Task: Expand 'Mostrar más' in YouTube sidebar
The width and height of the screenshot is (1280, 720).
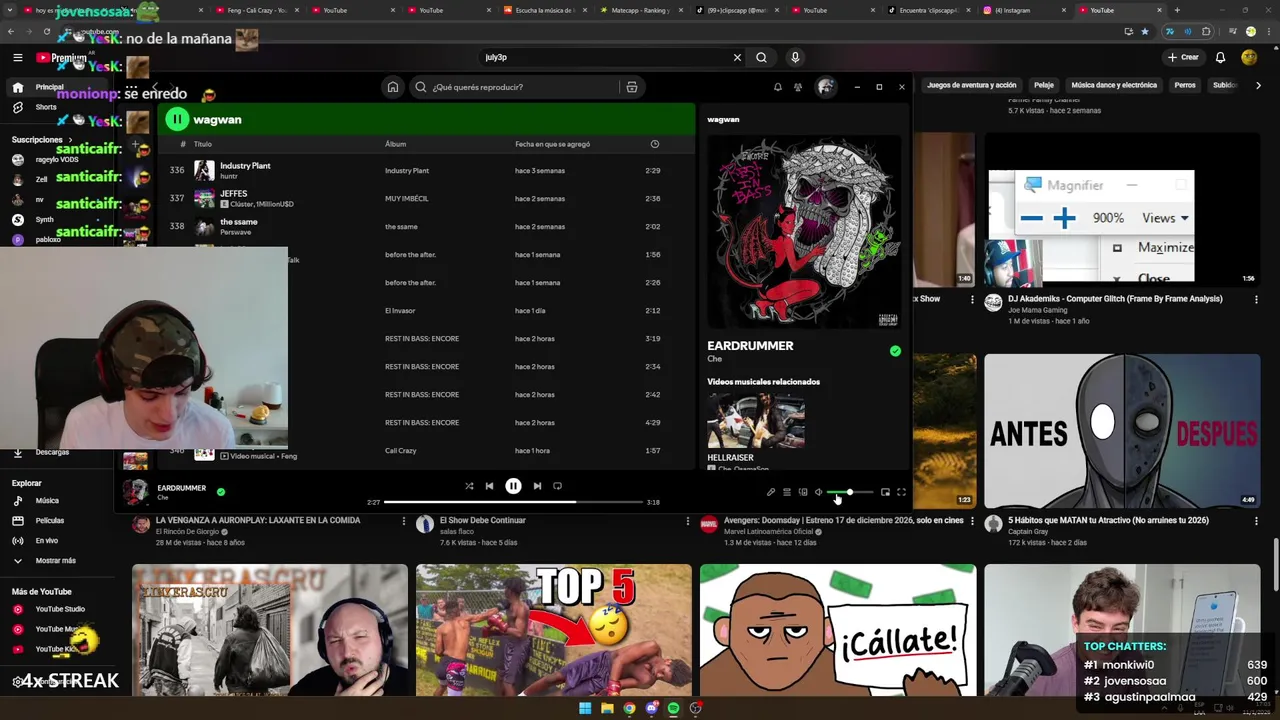Action: (x=55, y=561)
